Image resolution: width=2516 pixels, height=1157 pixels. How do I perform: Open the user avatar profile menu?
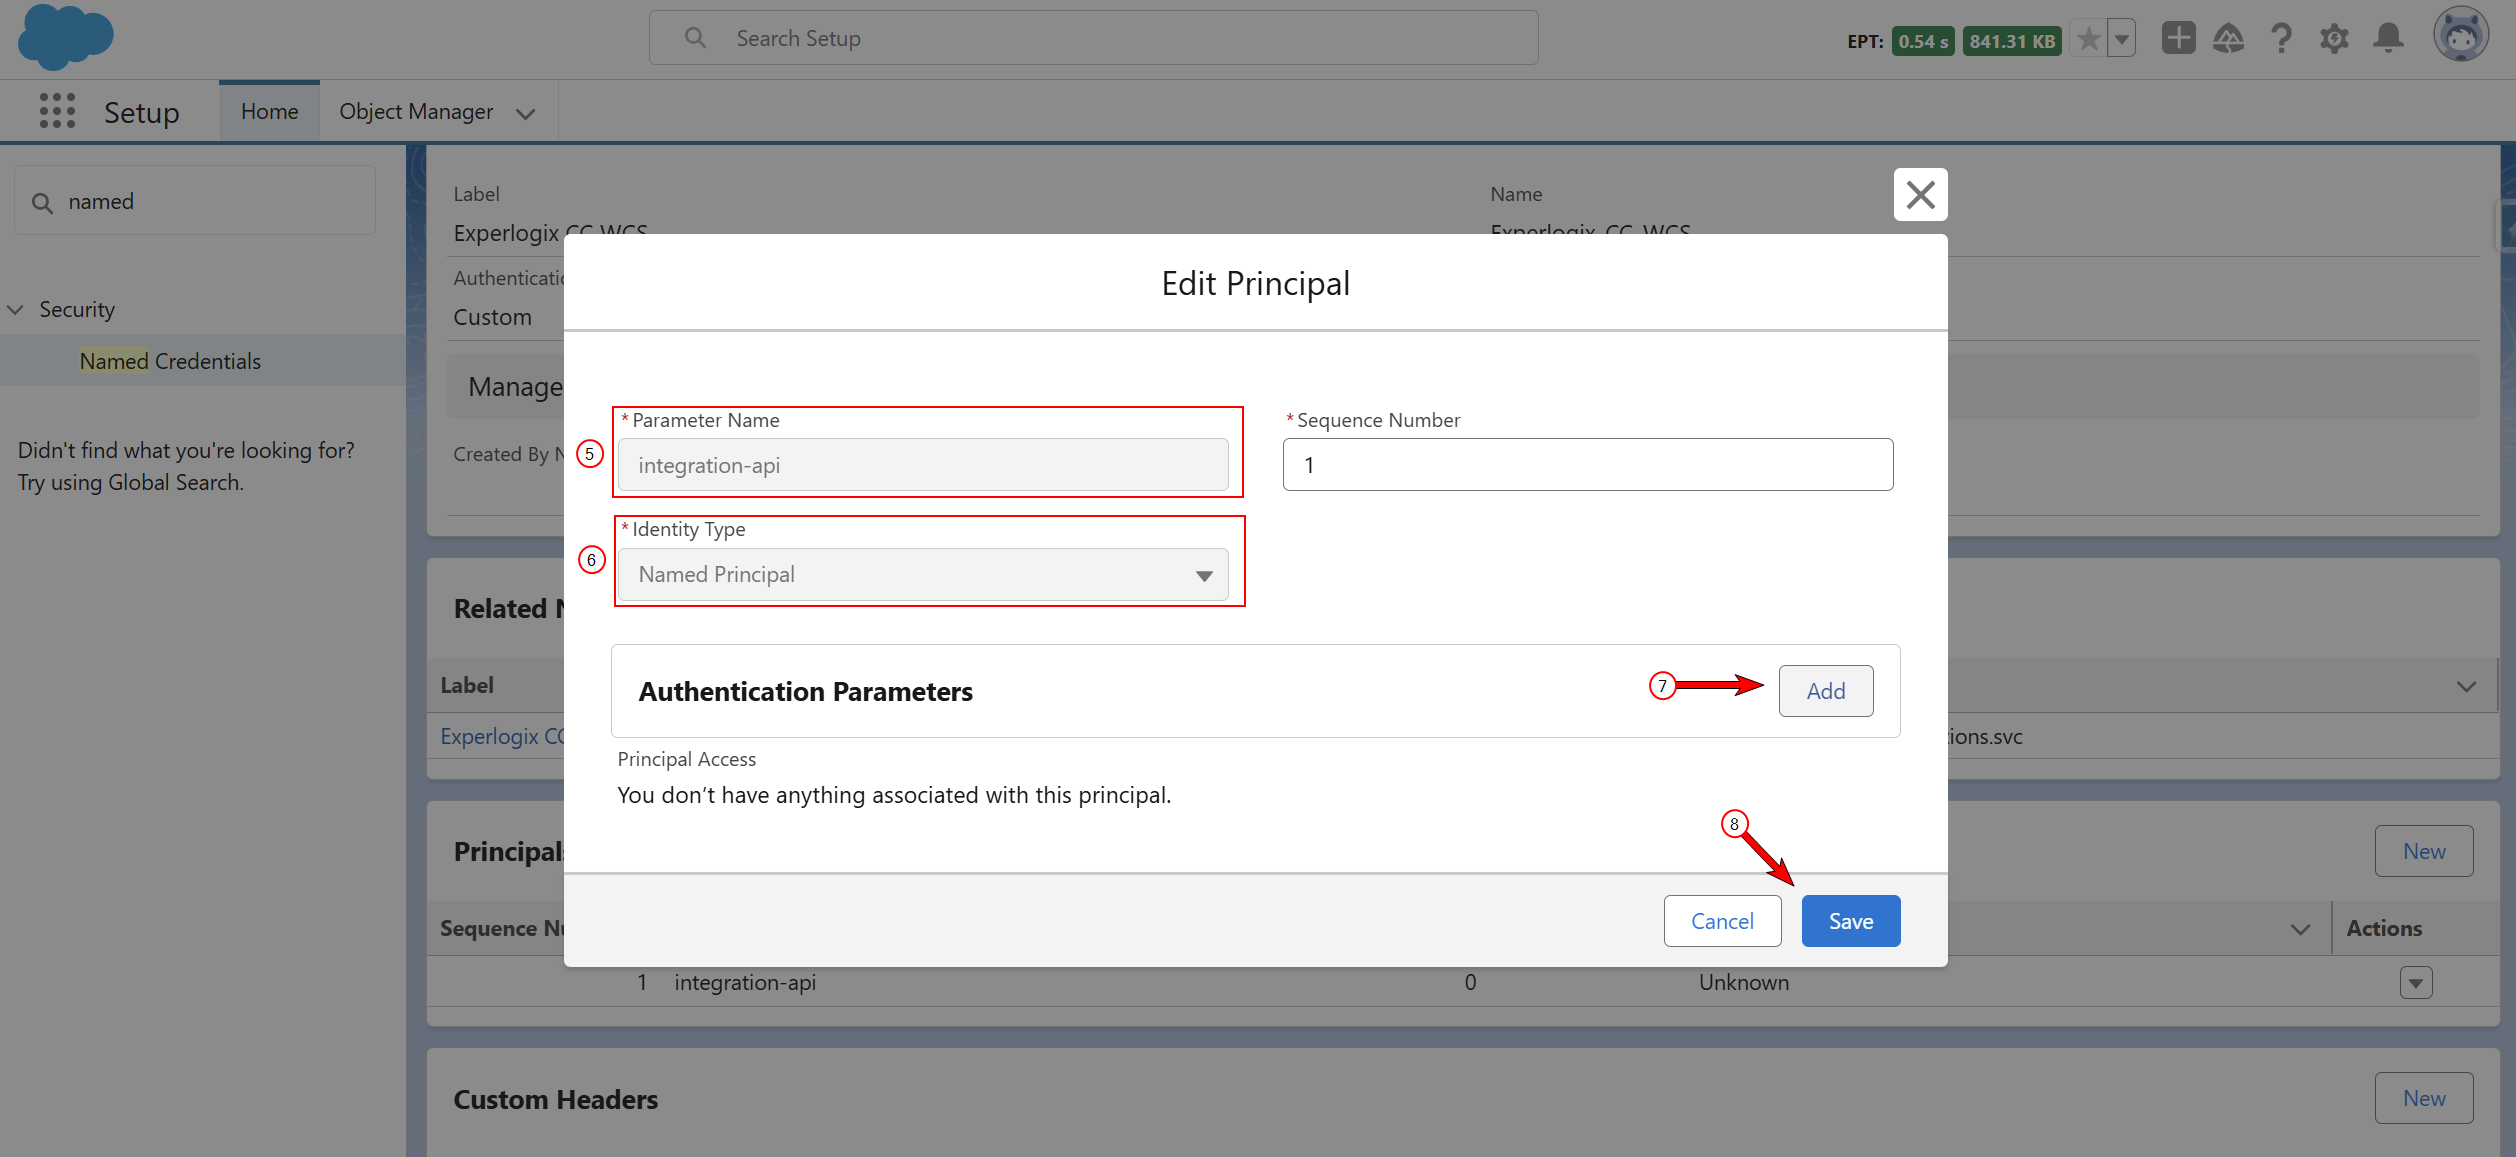(2461, 36)
